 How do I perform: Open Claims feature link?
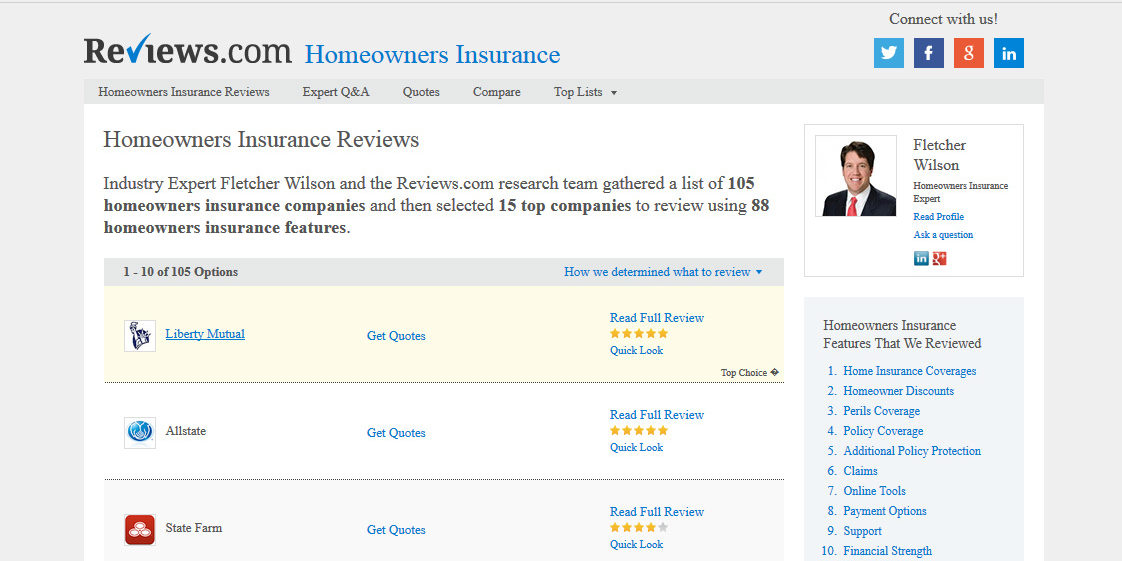pyautogui.click(x=860, y=471)
